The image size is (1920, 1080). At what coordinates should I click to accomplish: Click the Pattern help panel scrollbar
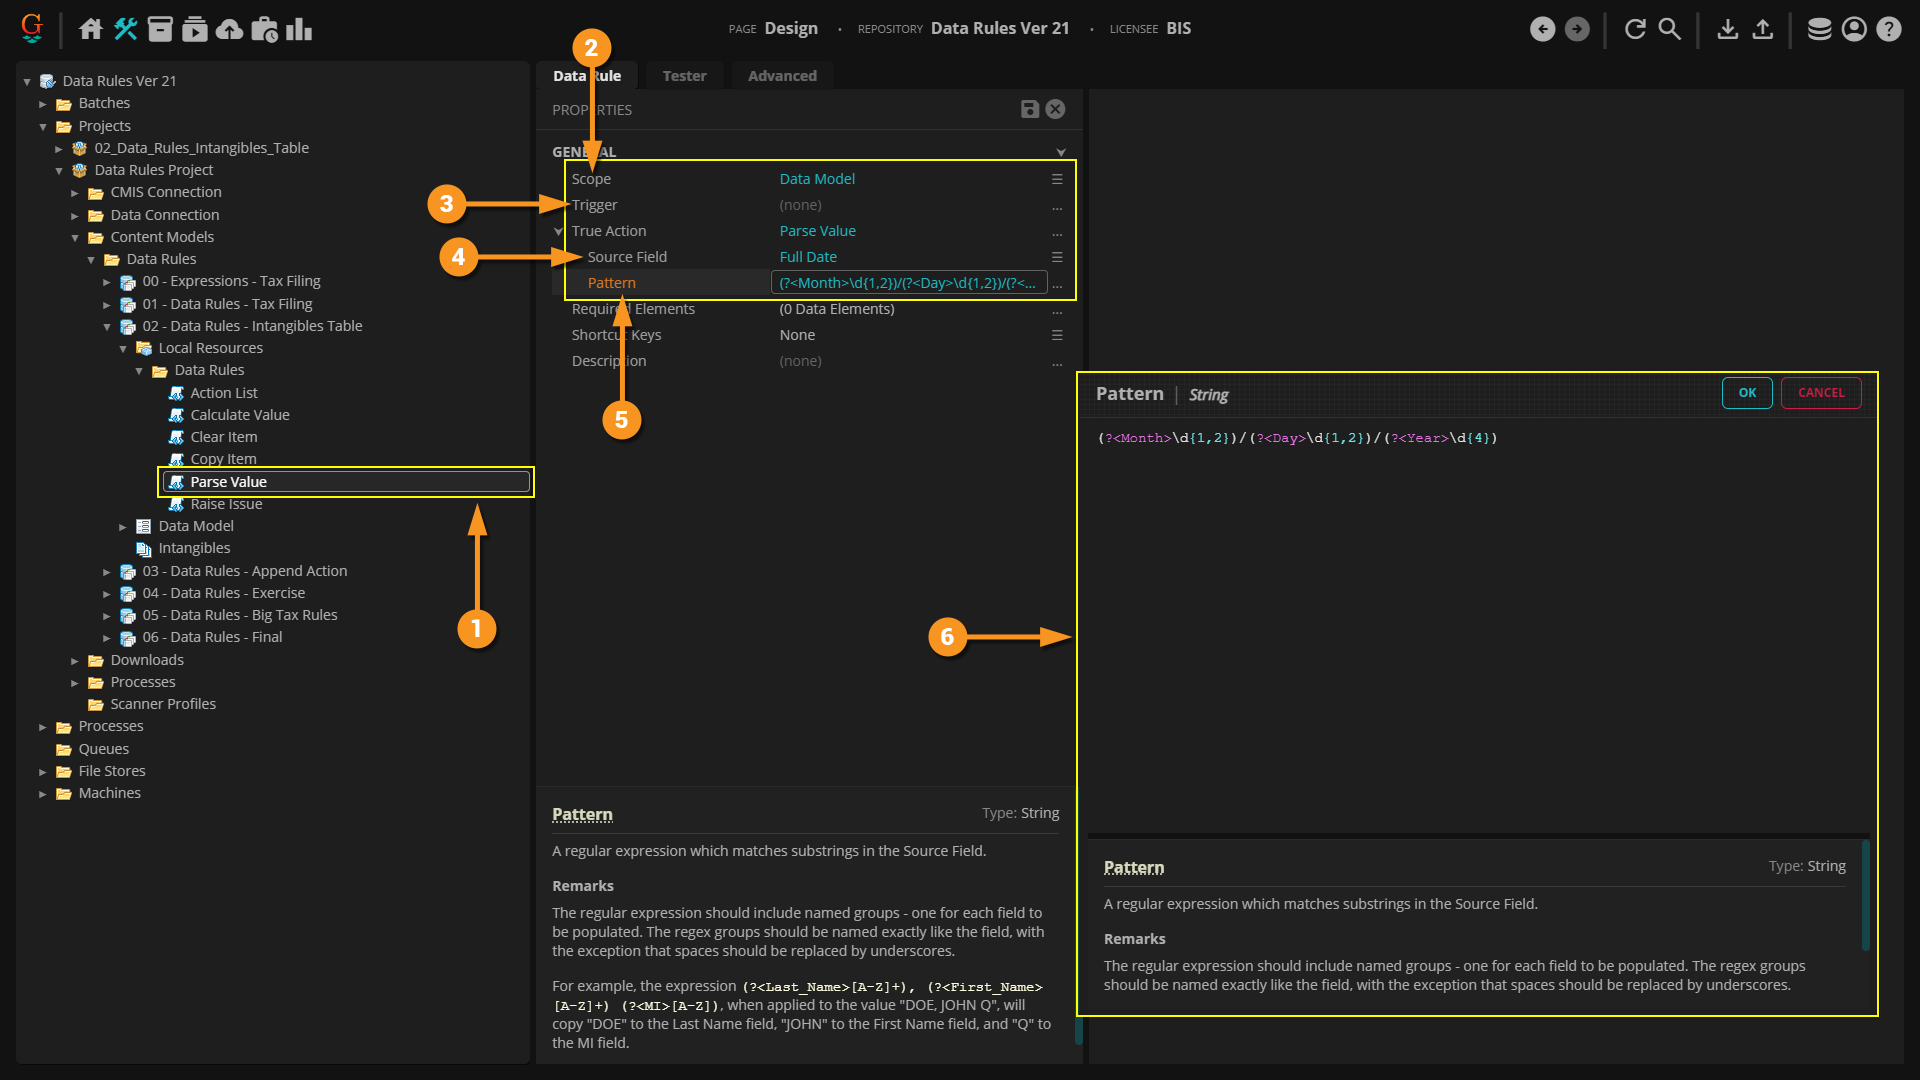(1865, 895)
